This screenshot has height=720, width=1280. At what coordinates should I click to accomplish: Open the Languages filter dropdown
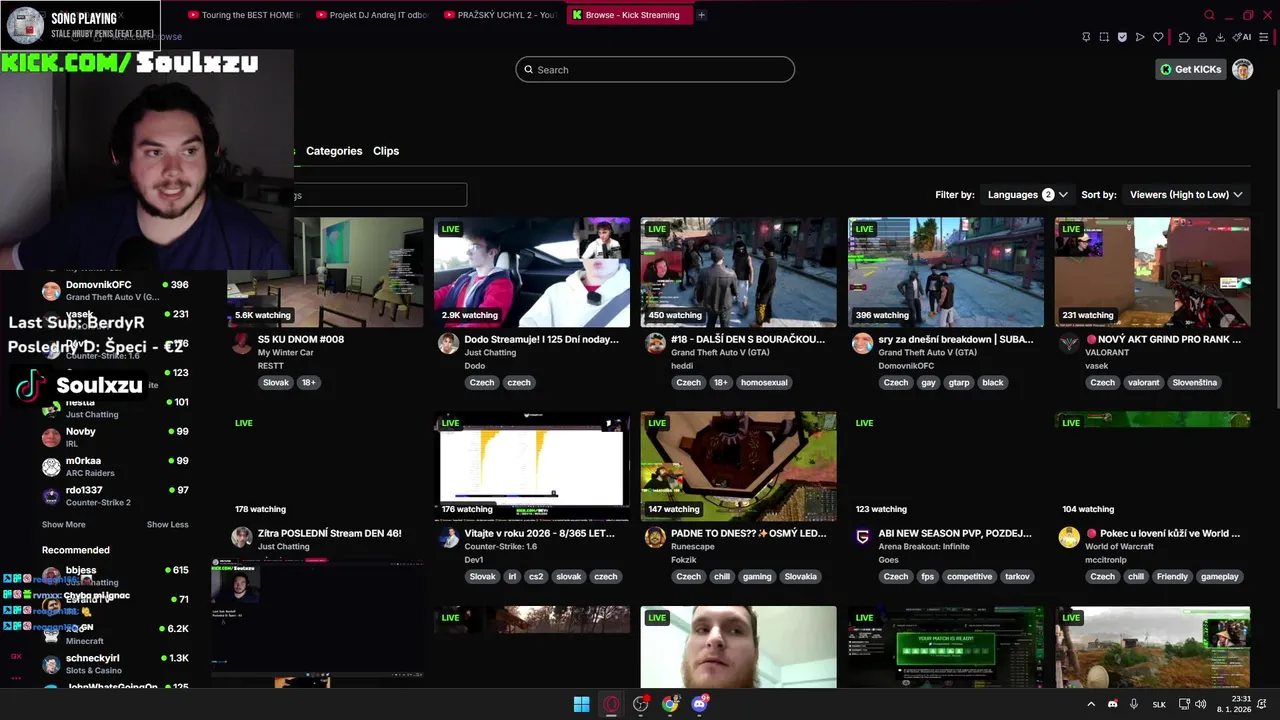click(x=1027, y=195)
